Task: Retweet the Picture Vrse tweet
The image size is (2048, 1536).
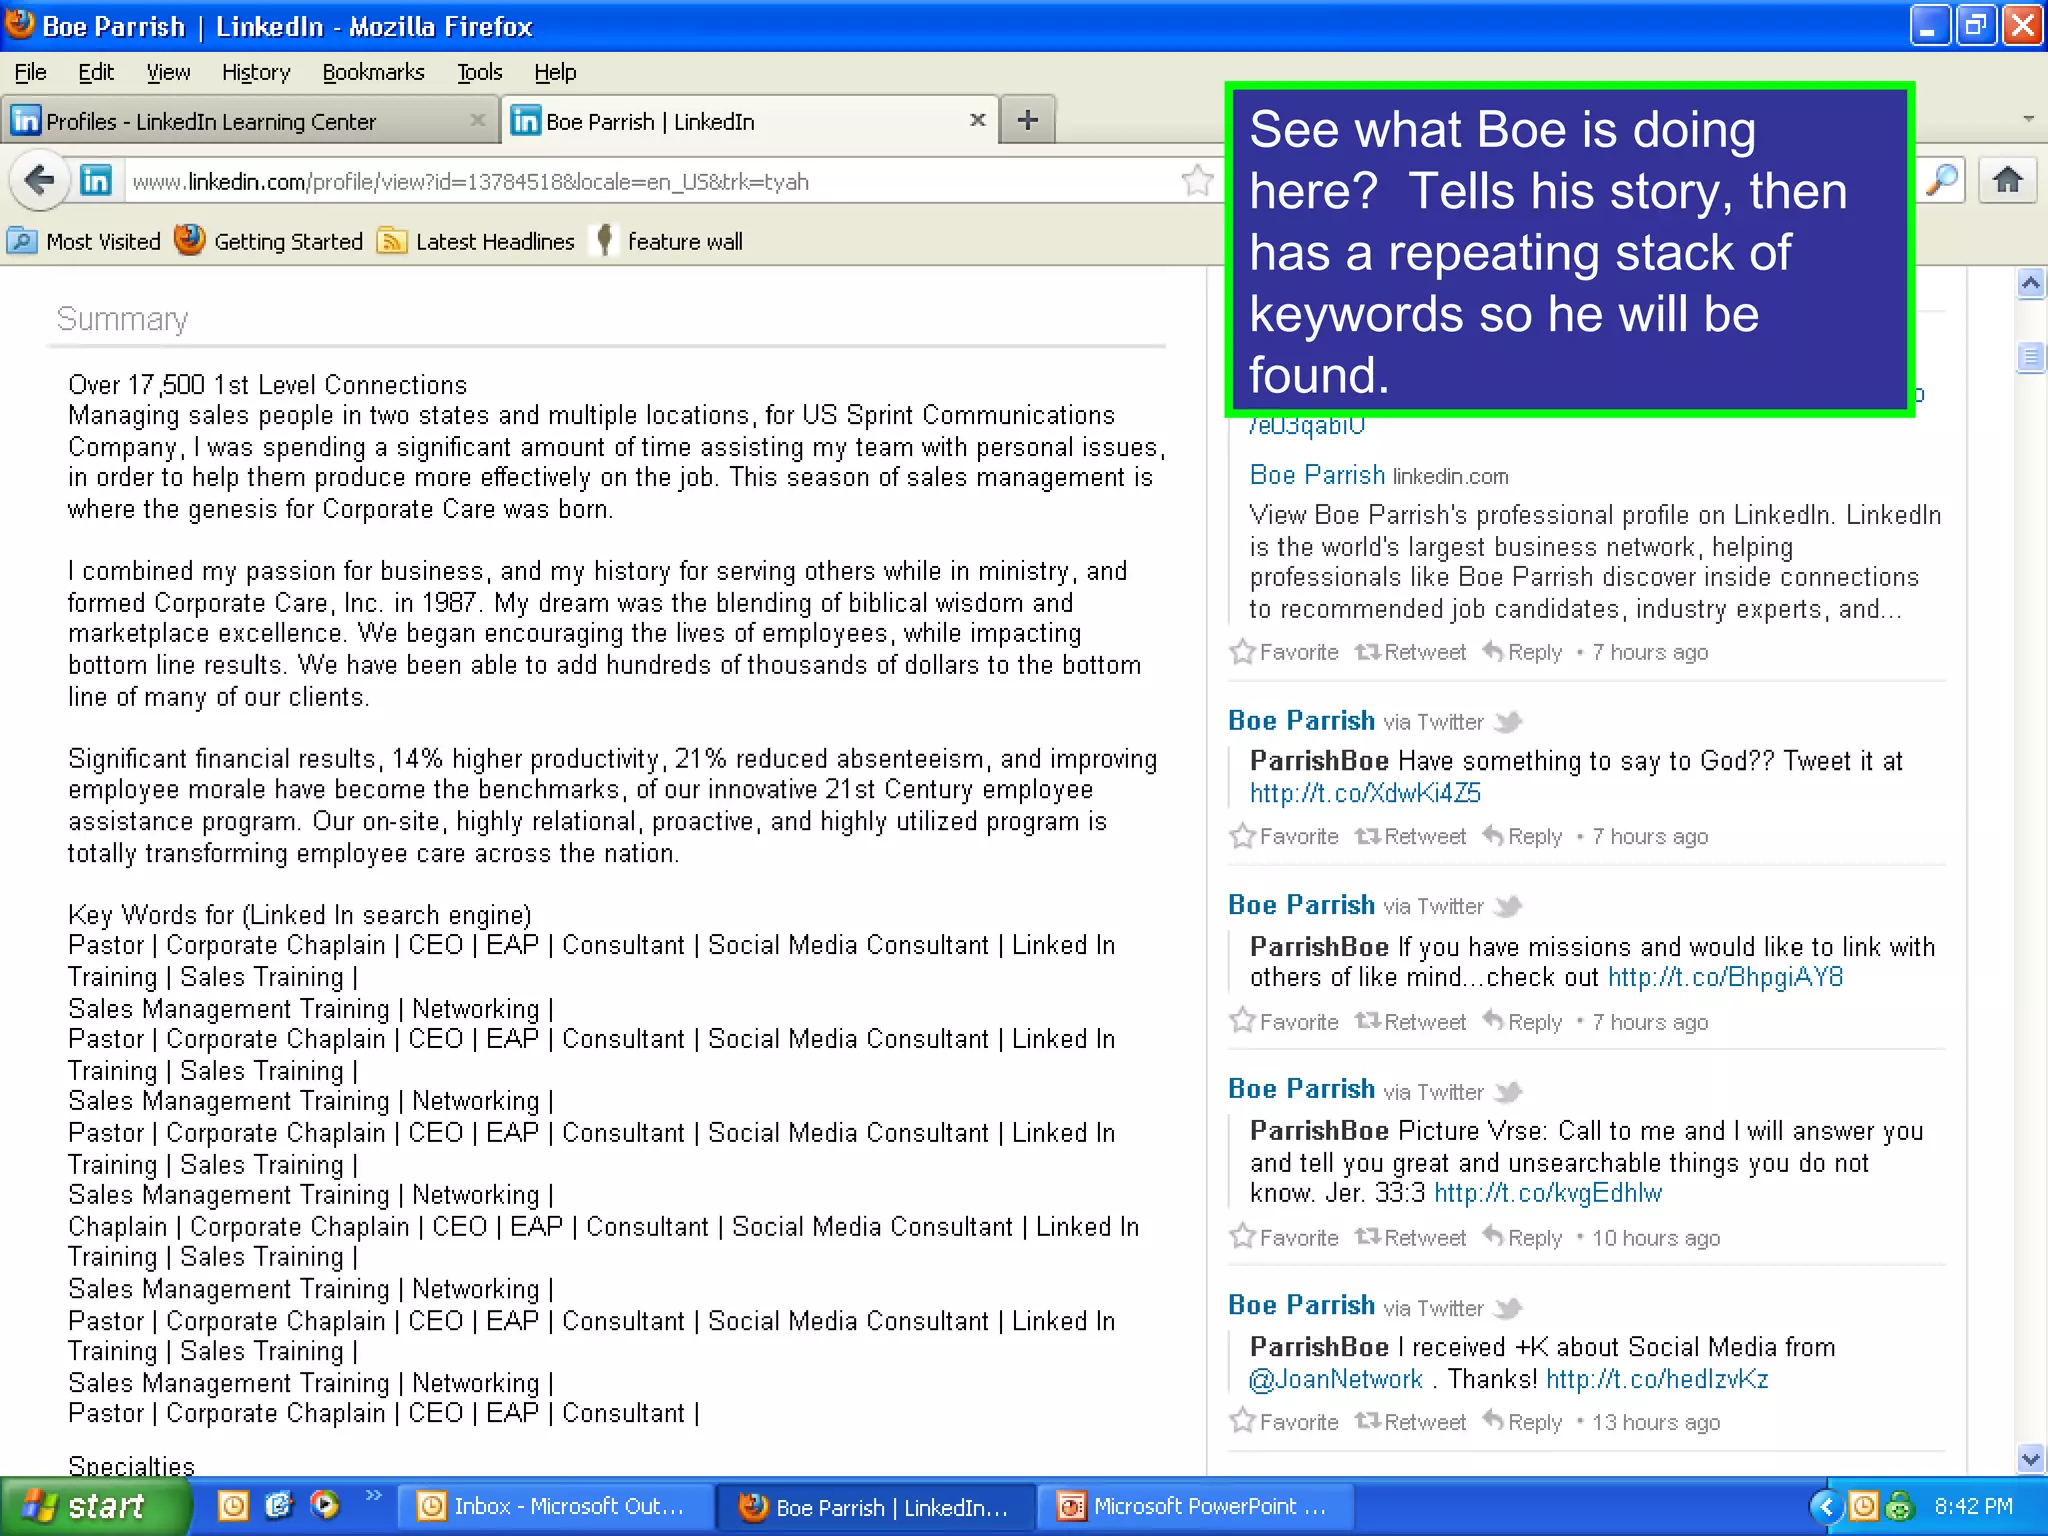Action: [x=1411, y=1238]
